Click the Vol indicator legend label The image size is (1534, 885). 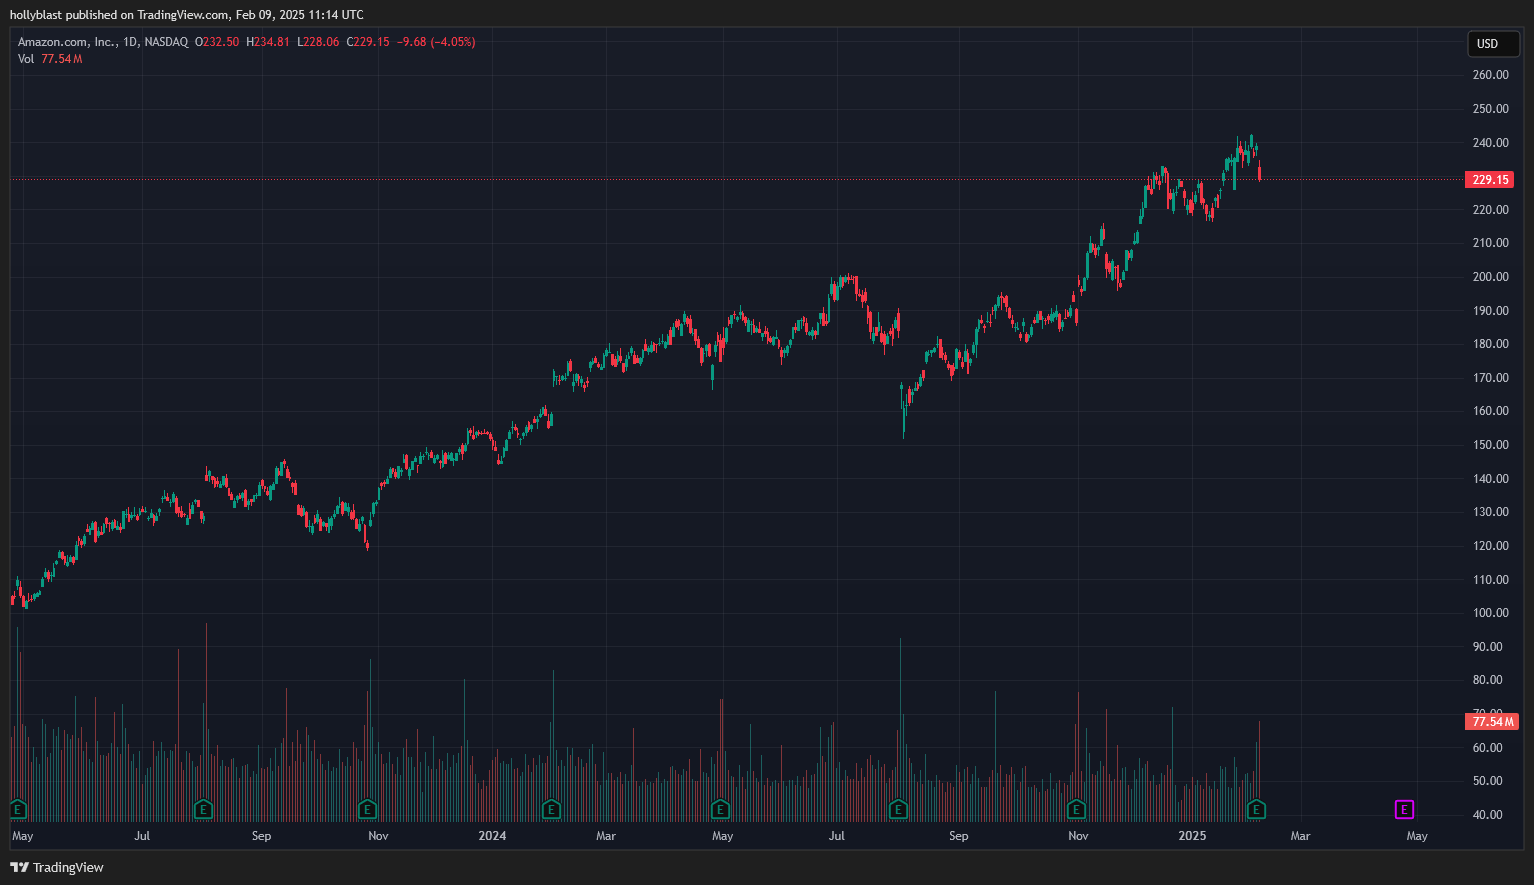pos(26,59)
